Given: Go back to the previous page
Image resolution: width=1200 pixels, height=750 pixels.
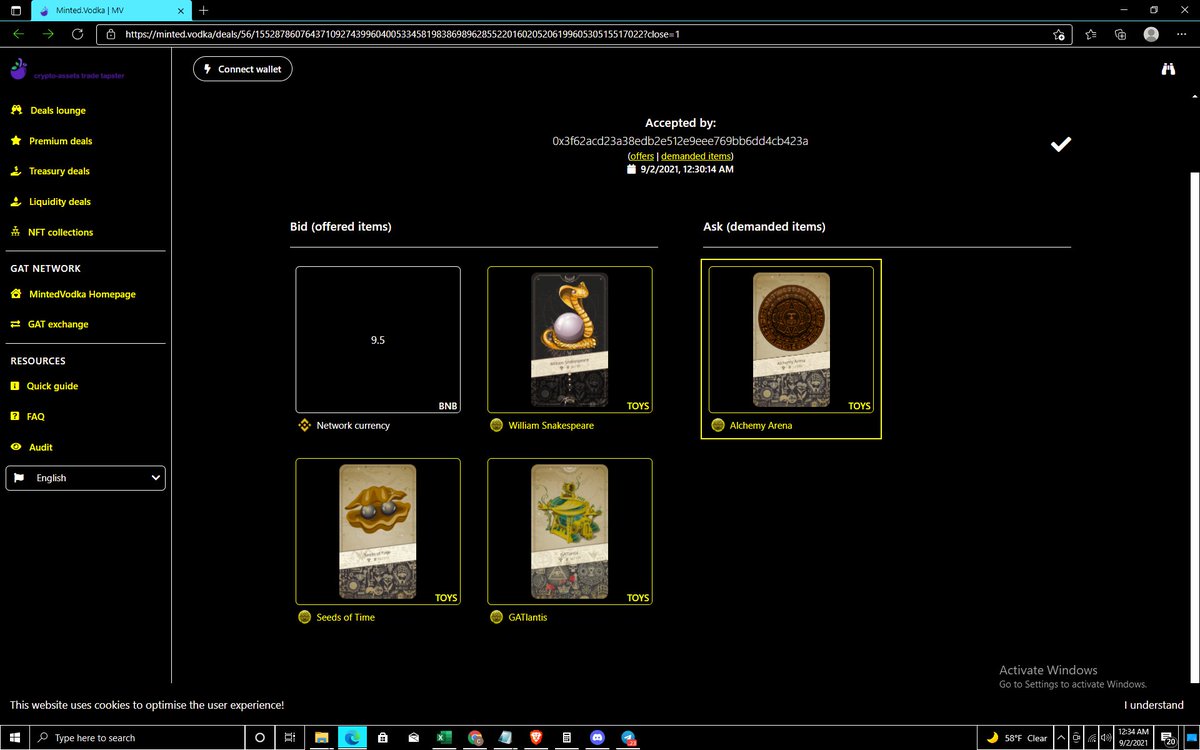Looking at the screenshot, I should click(17, 34).
